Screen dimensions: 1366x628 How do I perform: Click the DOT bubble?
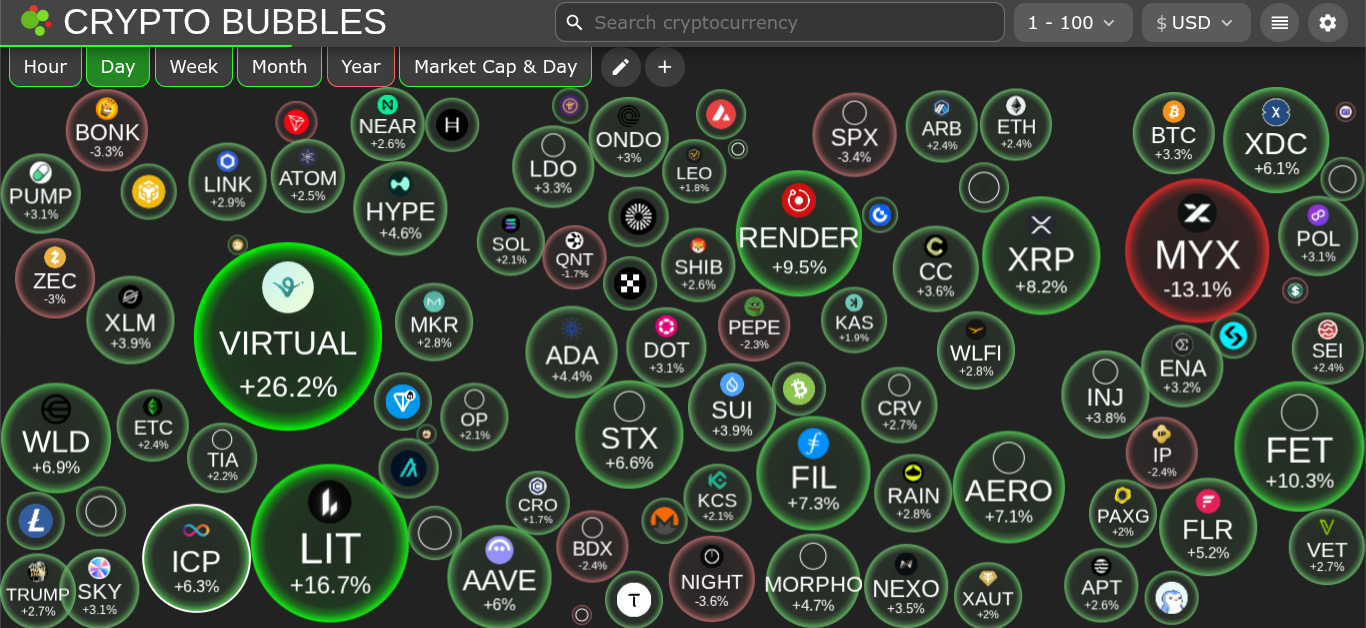[x=666, y=347]
